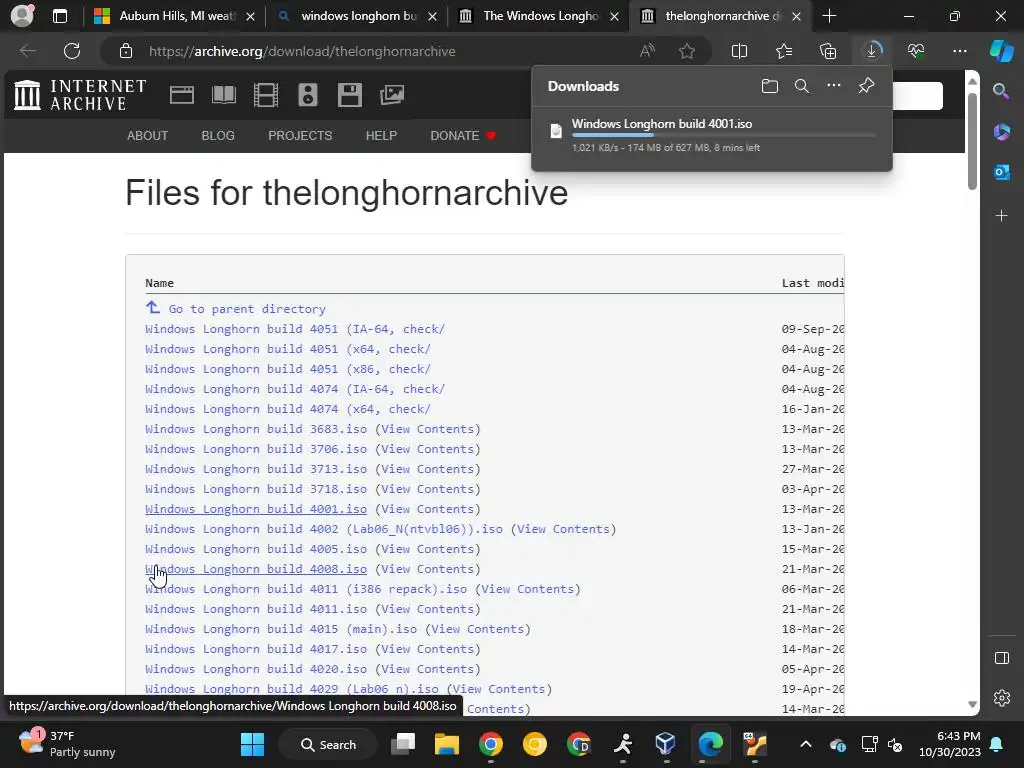
Task: Open the Collections icon
Action: (x=827, y=51)
